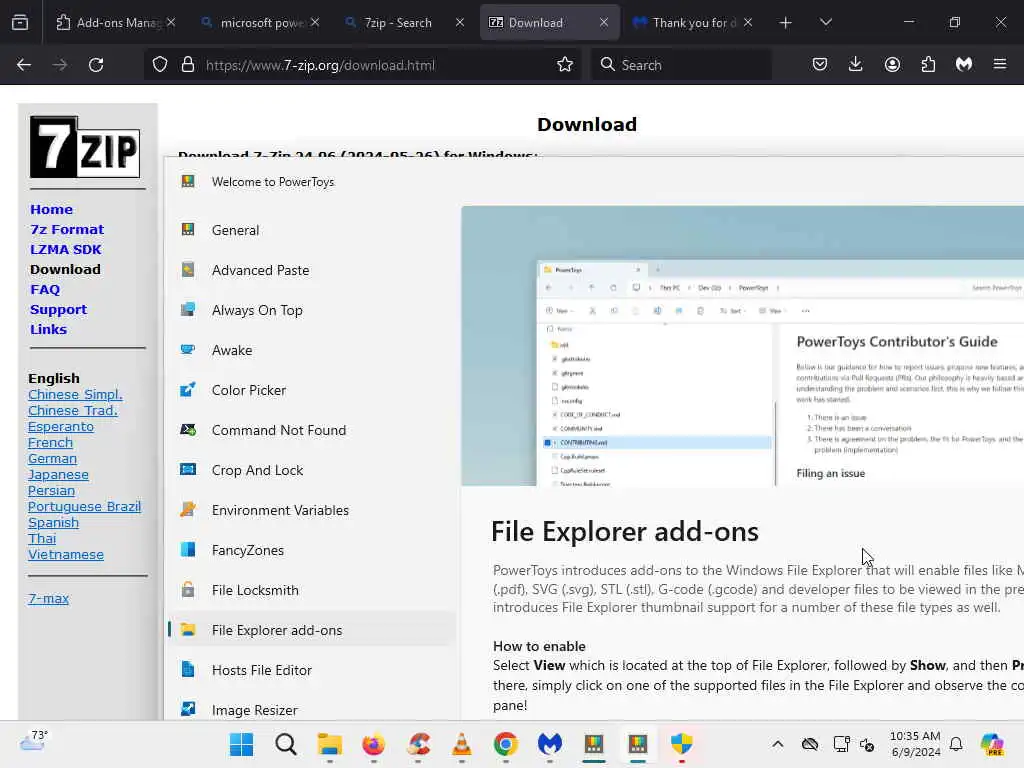Open Environment Variables module icon

[x=188, y=509]
